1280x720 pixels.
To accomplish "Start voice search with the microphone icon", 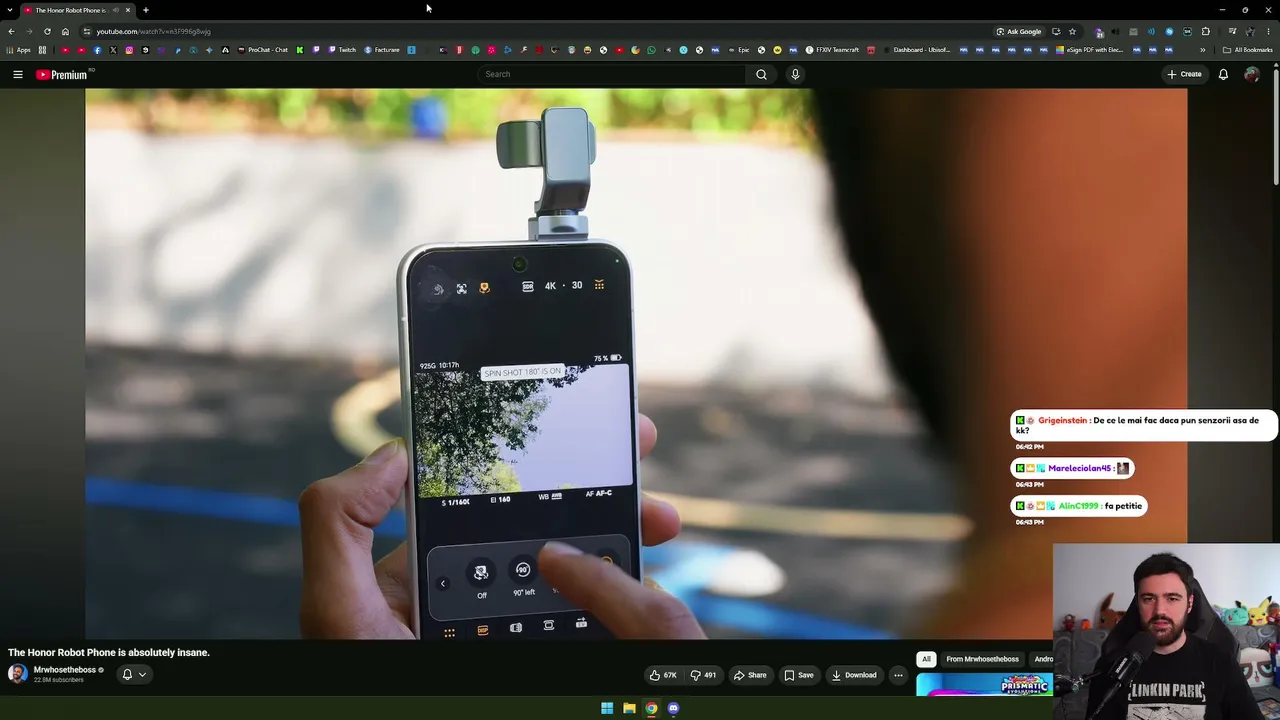I will tap(795, 74).
